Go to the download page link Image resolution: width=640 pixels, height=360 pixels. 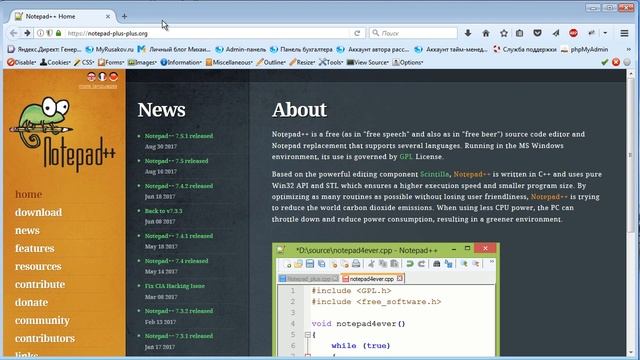38,212
